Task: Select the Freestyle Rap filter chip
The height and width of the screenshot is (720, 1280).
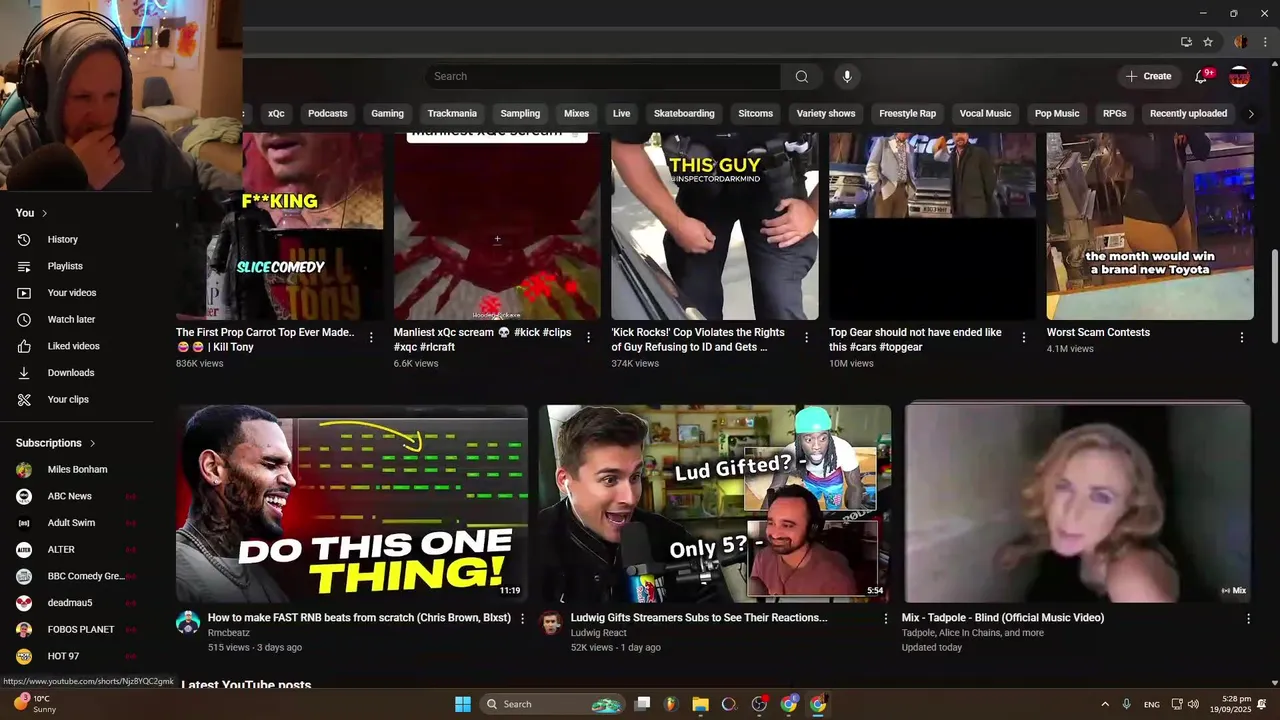Action: click(907, 113)
